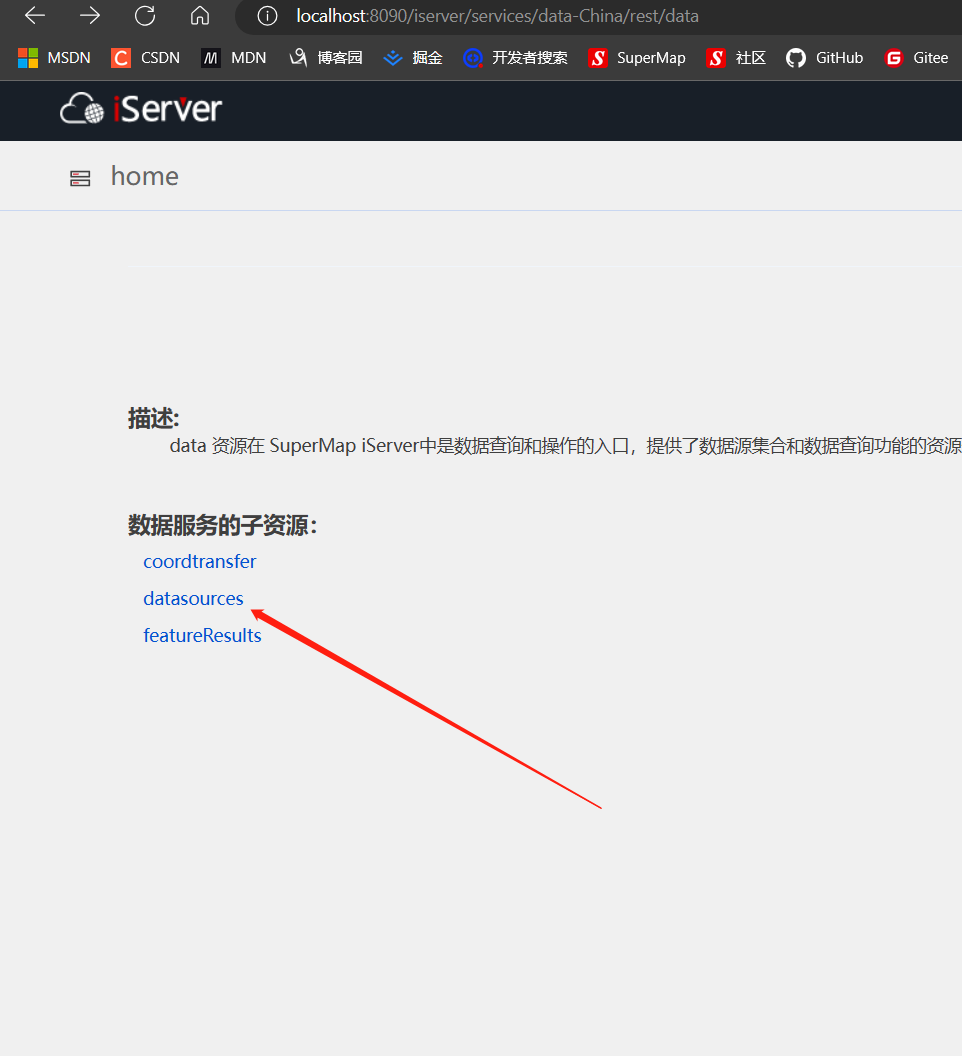962x1056 pixels.
Task: Open the featureResults sub-resource link
Action: click(x=202, y=636)
